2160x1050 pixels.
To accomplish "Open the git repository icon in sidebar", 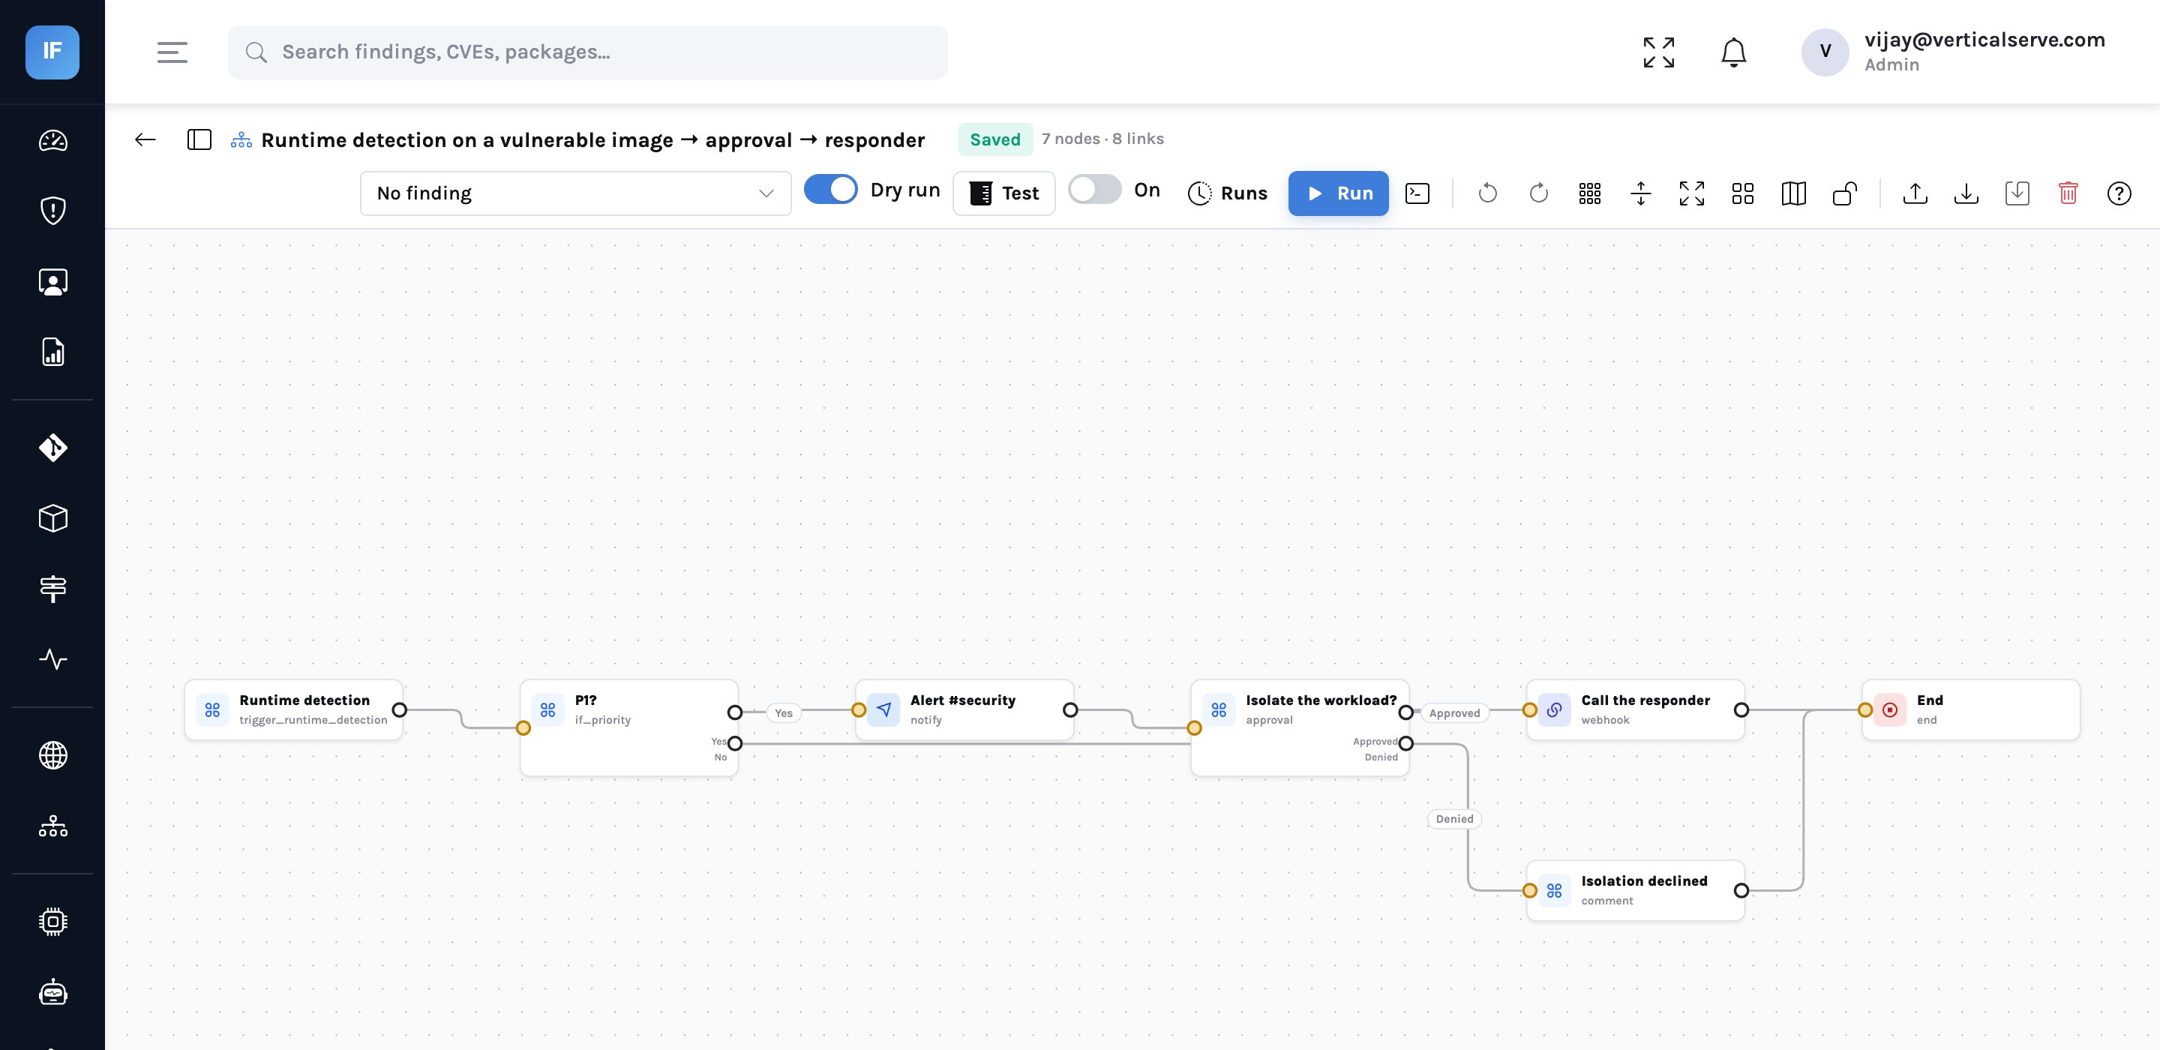I will (x=53, y=447).
